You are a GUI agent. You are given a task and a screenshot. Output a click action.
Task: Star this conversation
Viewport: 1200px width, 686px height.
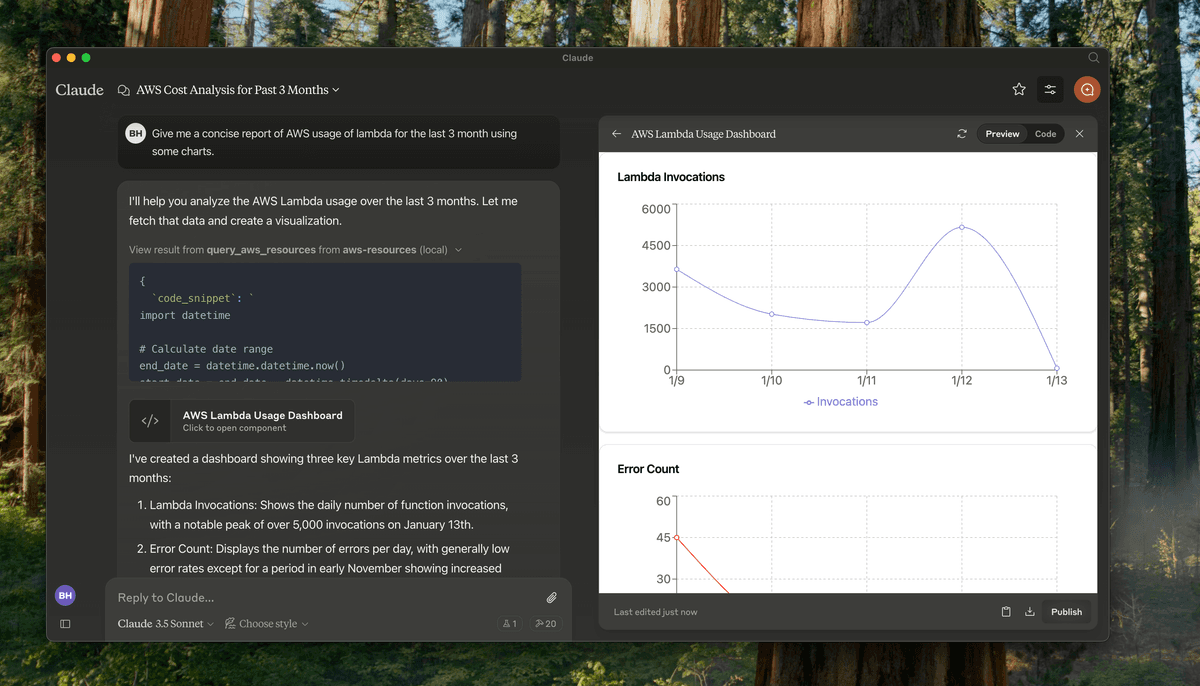point(1019,90)
